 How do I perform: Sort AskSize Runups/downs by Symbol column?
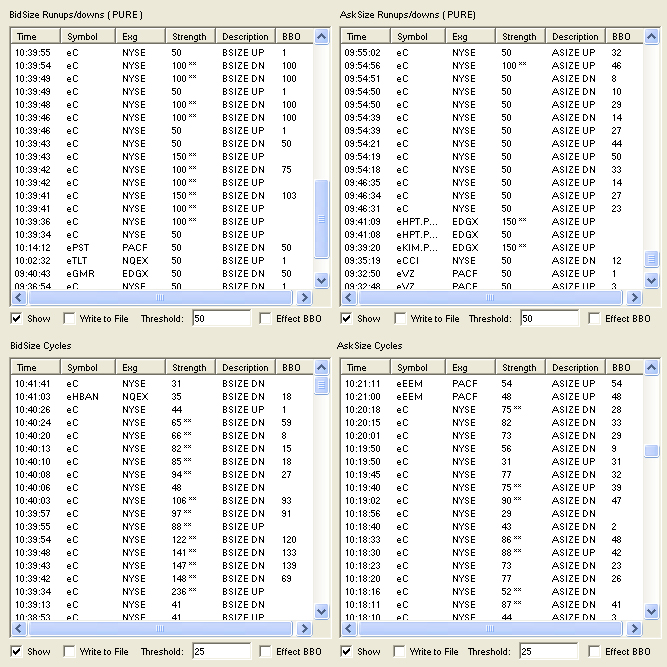418,37
